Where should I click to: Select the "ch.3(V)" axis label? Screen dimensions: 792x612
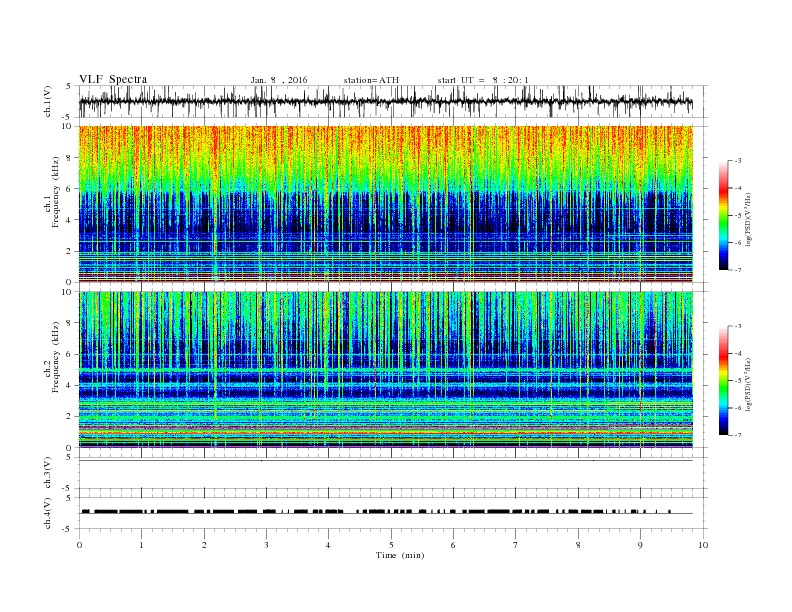click(x=48, y=473)
